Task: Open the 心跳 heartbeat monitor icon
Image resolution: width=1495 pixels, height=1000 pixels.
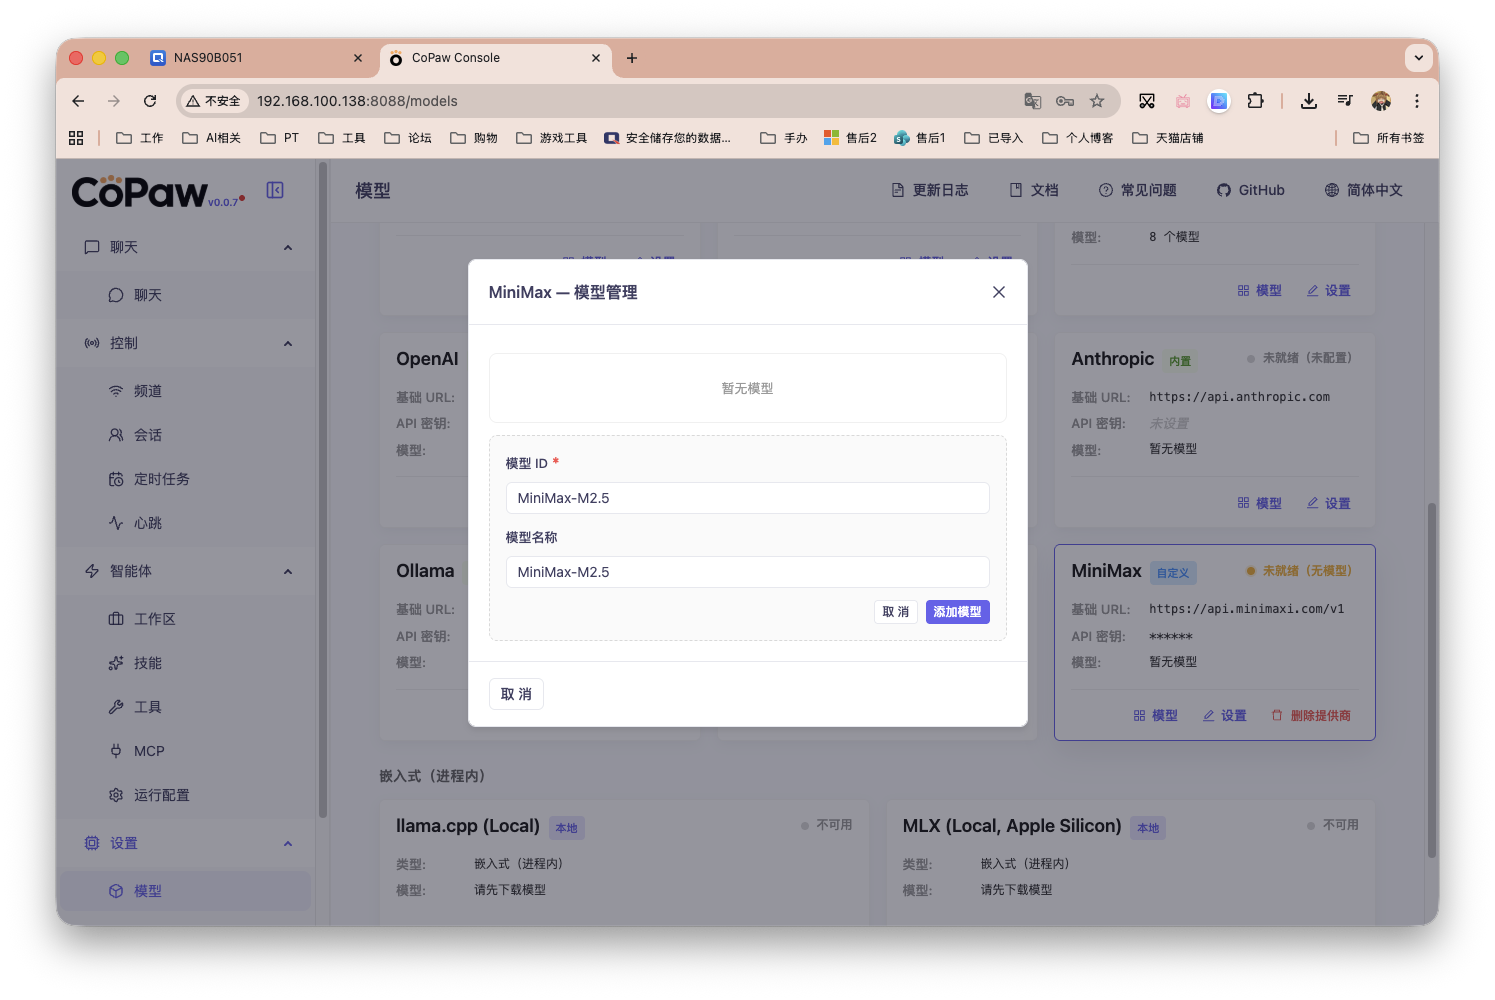Action: tap(117, 522)
